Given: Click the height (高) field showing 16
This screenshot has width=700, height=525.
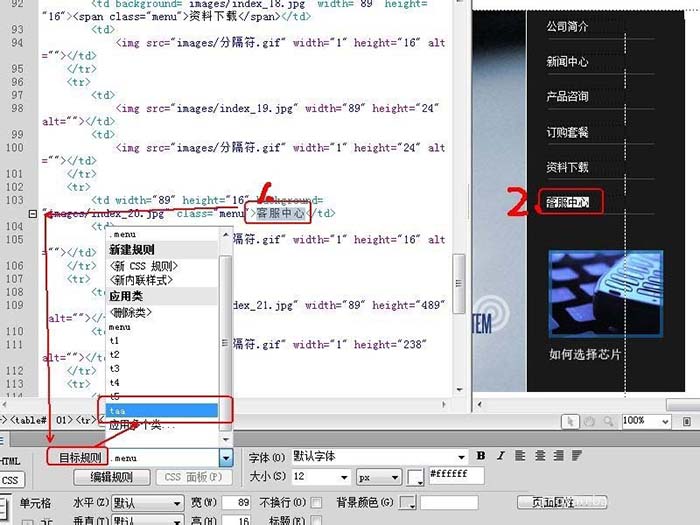Looking at the screenshot, I should point(236,520).
